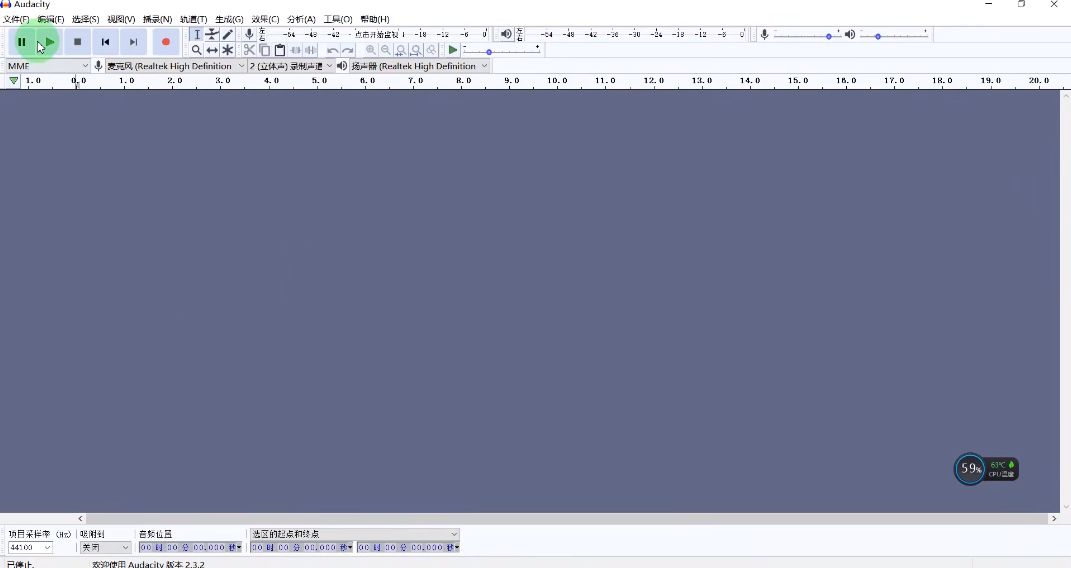Image resolution: width=1071 pixels, height=568 pixels.
Task: Click the Zoom In magnifier icon
Action: click(x=370, y=50)
